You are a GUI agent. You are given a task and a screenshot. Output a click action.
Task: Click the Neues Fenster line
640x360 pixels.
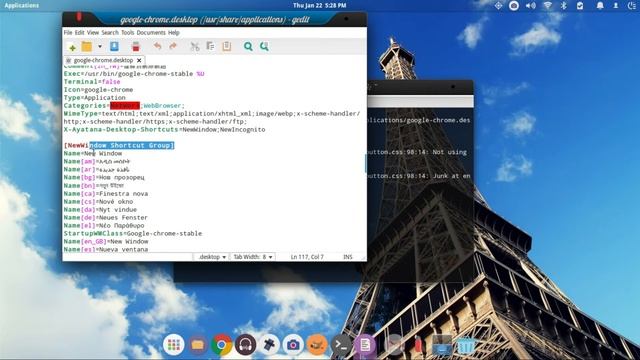tap(106, 218)
